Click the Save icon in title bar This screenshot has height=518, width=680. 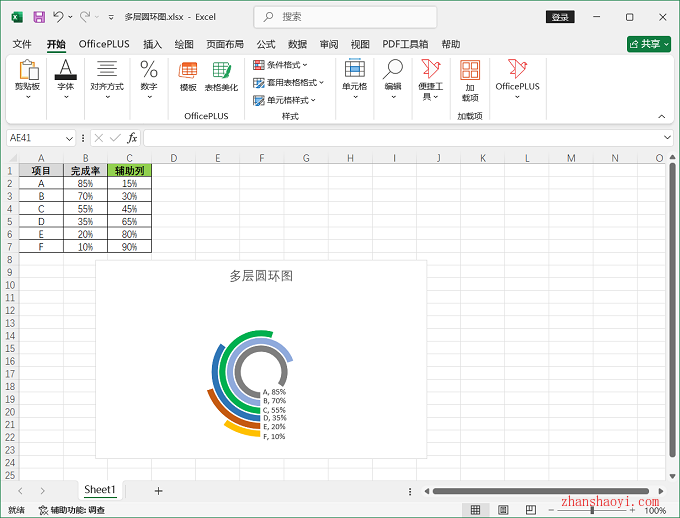click(39, 17)
